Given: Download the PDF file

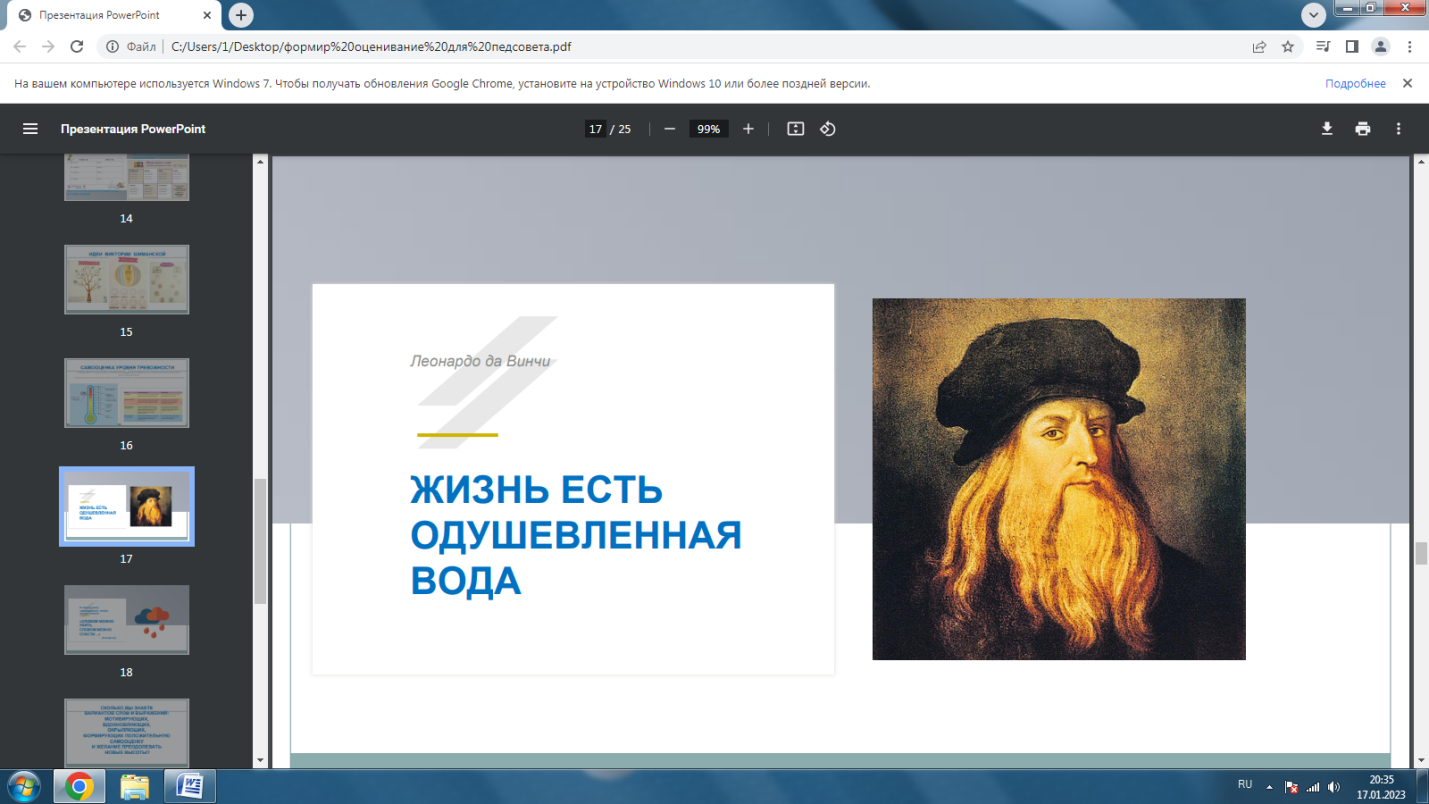Looking at the screenshot, I should tap(1327, 129).
